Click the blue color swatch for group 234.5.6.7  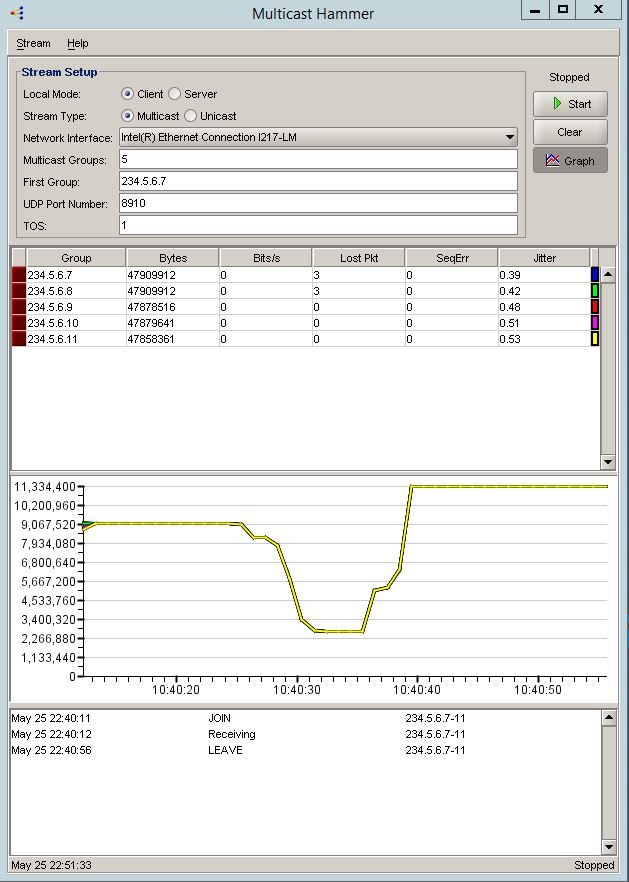coord(595,275)
